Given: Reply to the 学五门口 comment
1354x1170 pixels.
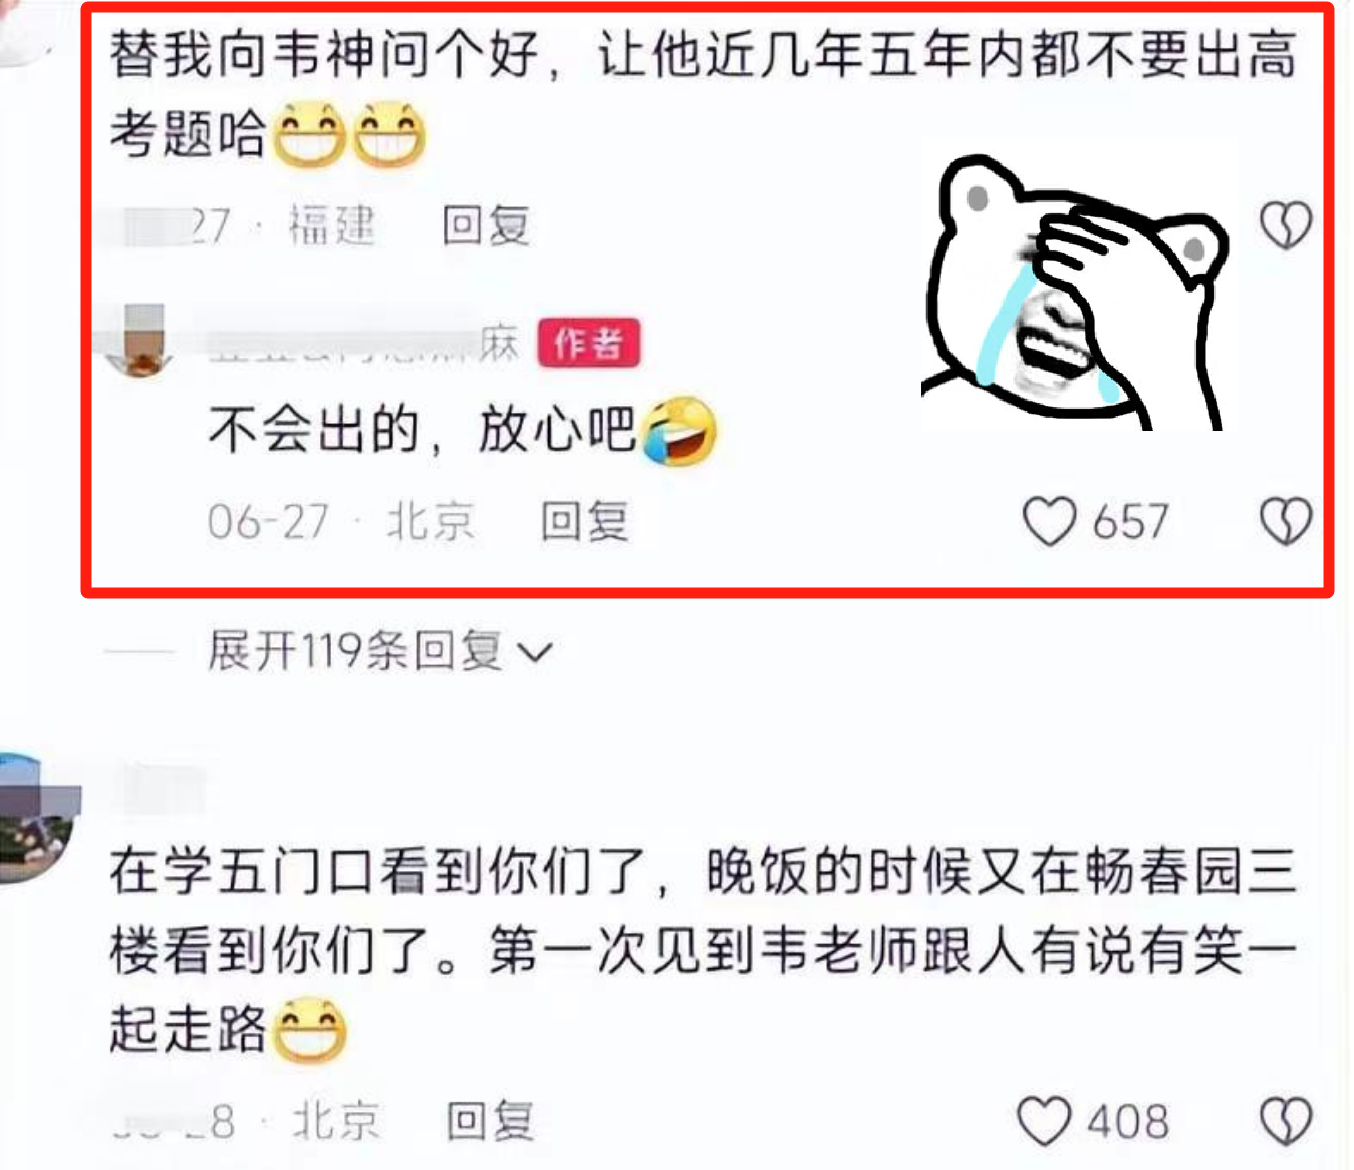Looking at the screenshot, I should [490, 1120].
